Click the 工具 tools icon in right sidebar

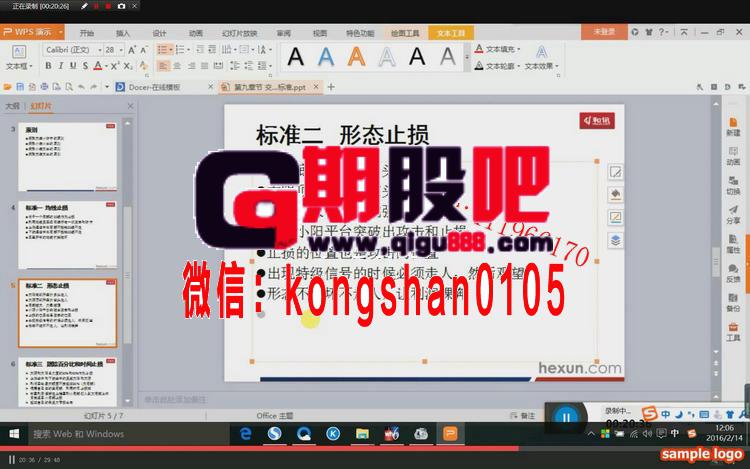click(x=733, y=332)
